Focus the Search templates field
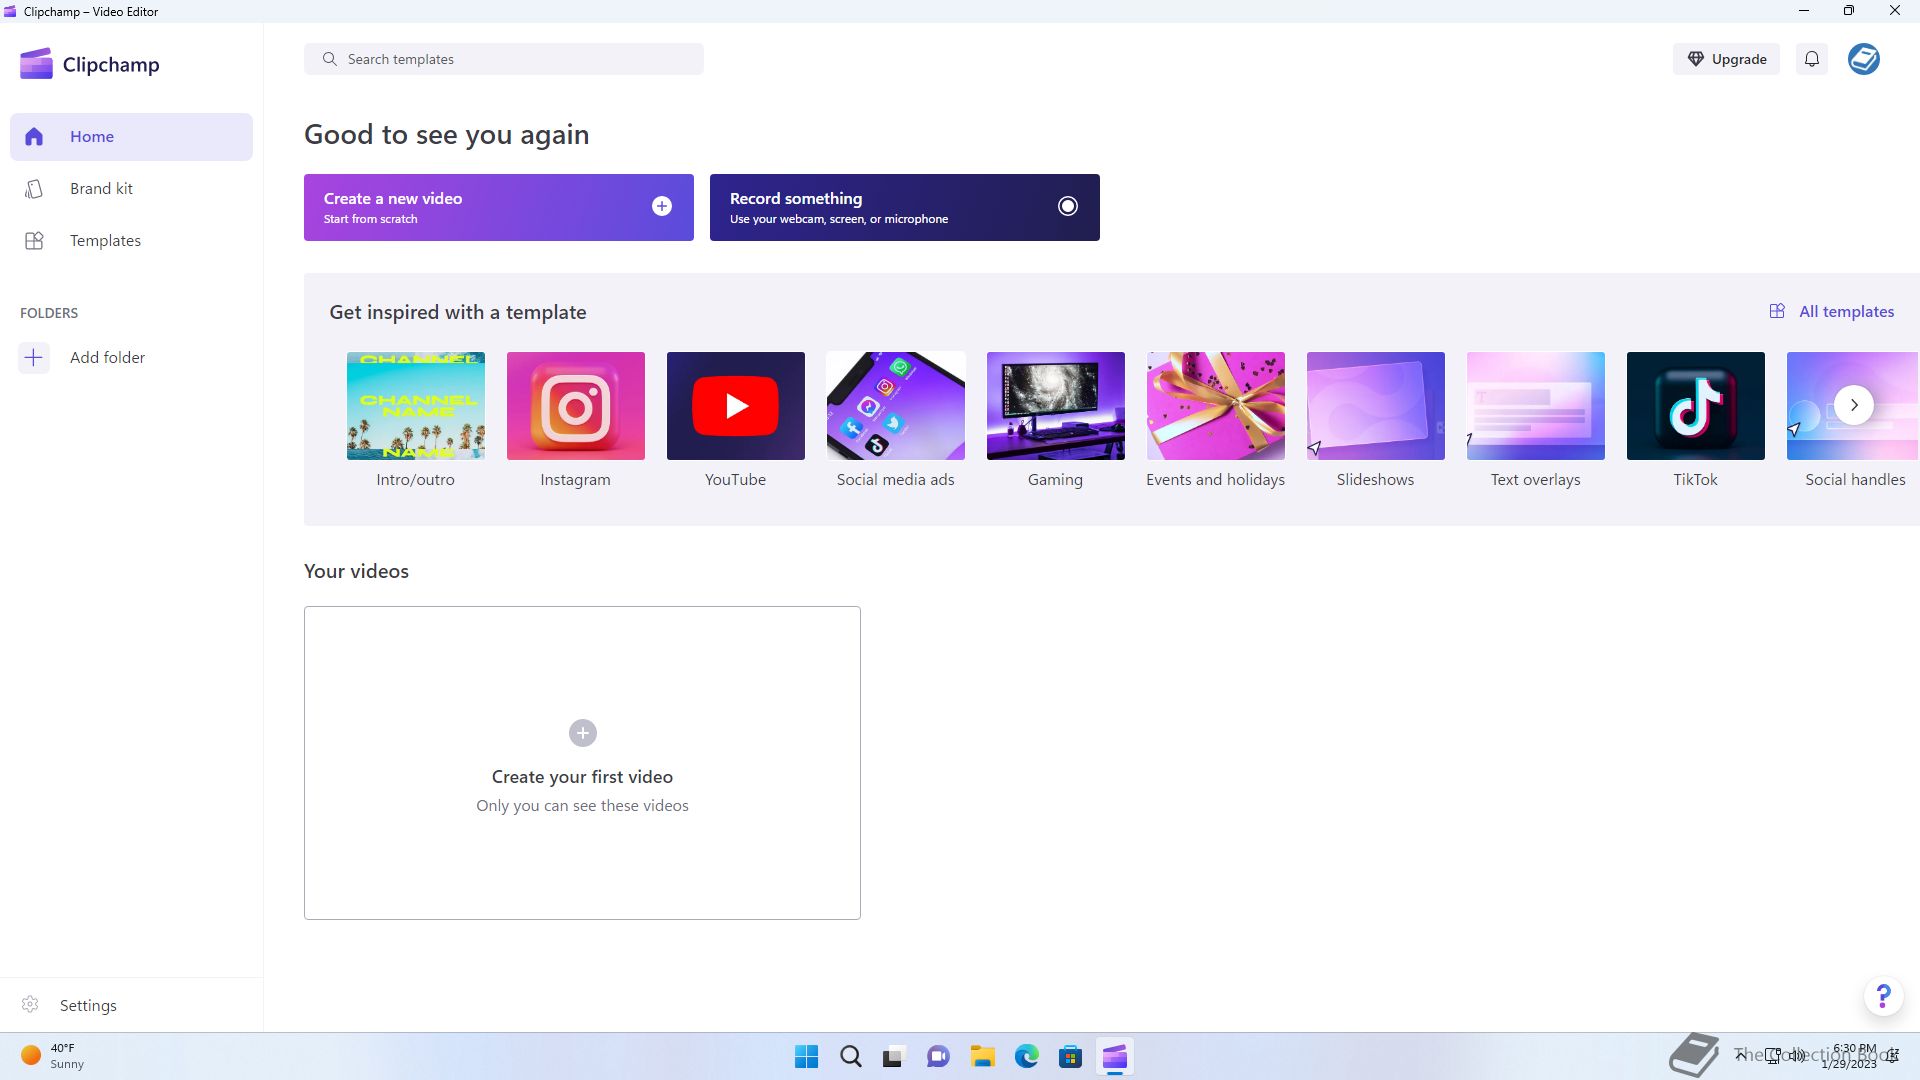The height and width of the screenshot is (1080, 1920). (x=504, y=59)
